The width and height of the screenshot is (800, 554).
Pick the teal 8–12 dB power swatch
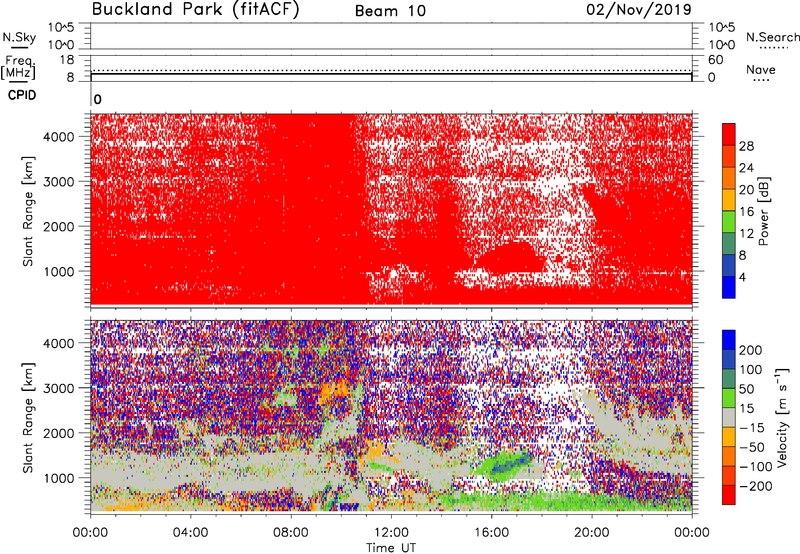[729, 244]
